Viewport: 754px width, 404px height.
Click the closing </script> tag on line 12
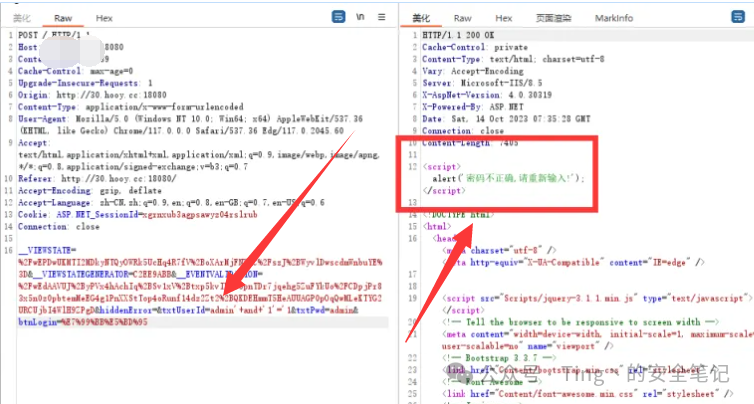click(x=444, y=190)
